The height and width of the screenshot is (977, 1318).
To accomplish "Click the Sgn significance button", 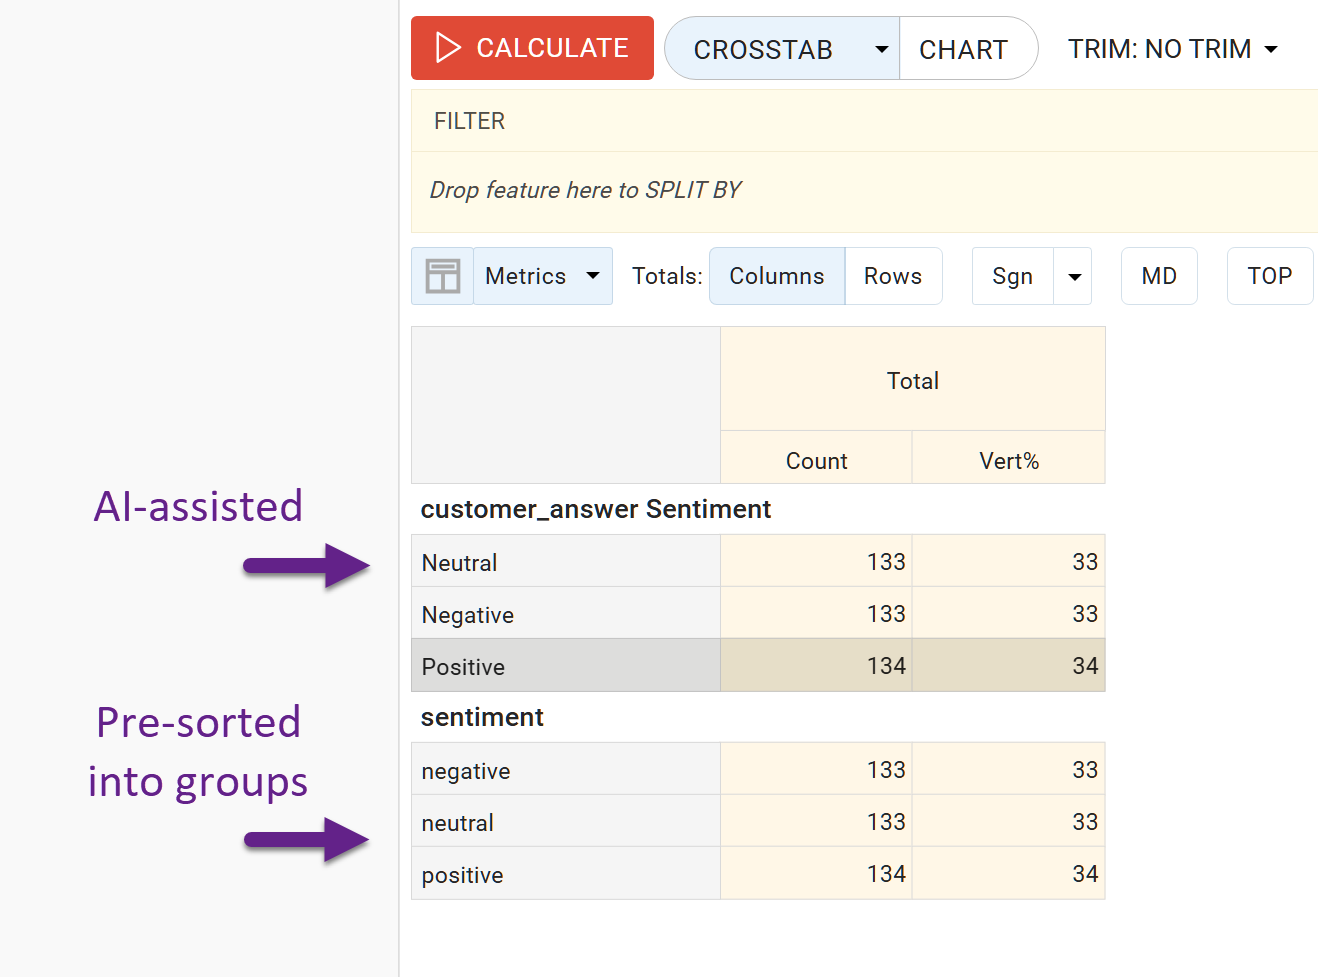I will tap(1012, 276).
